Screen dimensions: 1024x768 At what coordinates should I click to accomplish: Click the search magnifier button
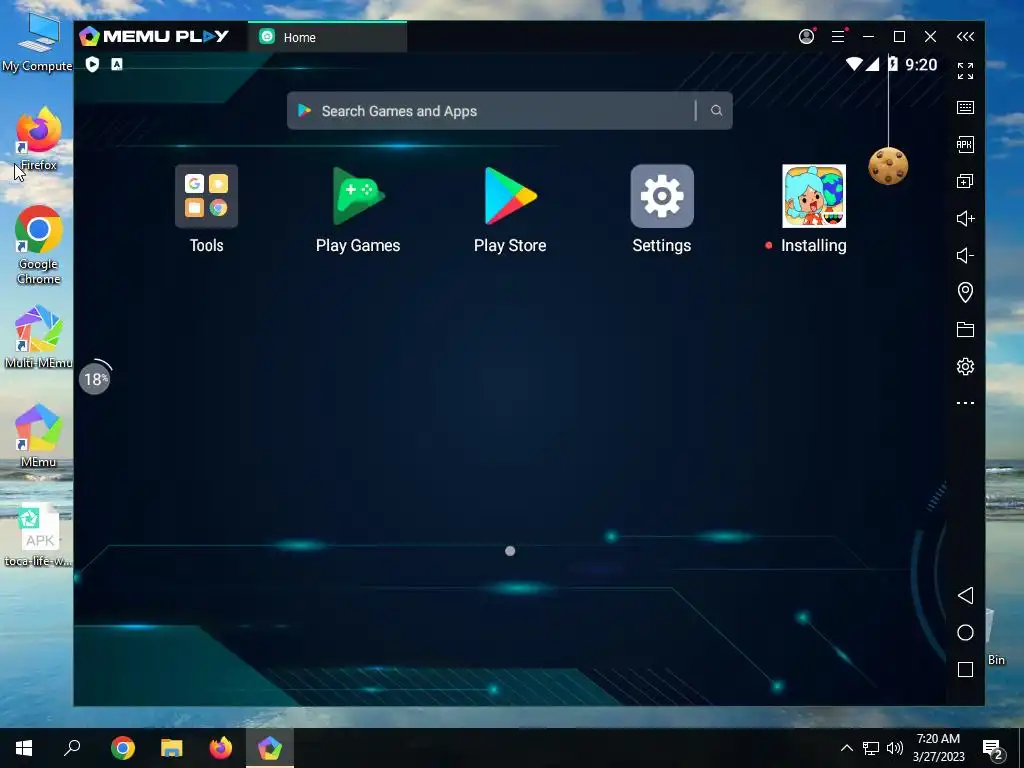716,111
